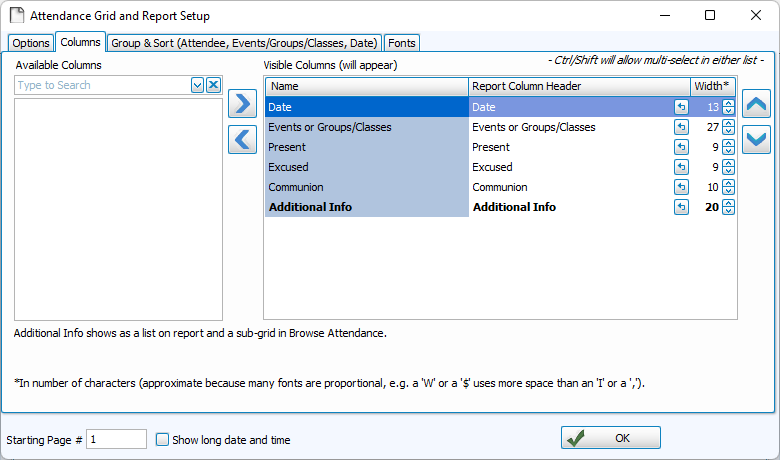Move selected column down with down arrow
The width and height of the screenshot is (780, 460).
point(757,139)
